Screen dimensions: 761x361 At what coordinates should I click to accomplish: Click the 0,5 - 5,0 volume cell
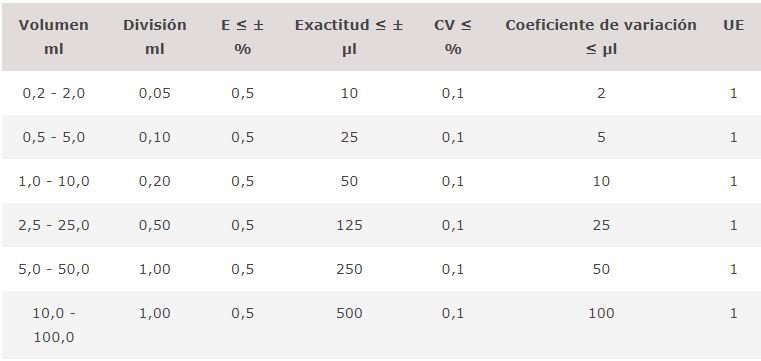pos(53,137)
